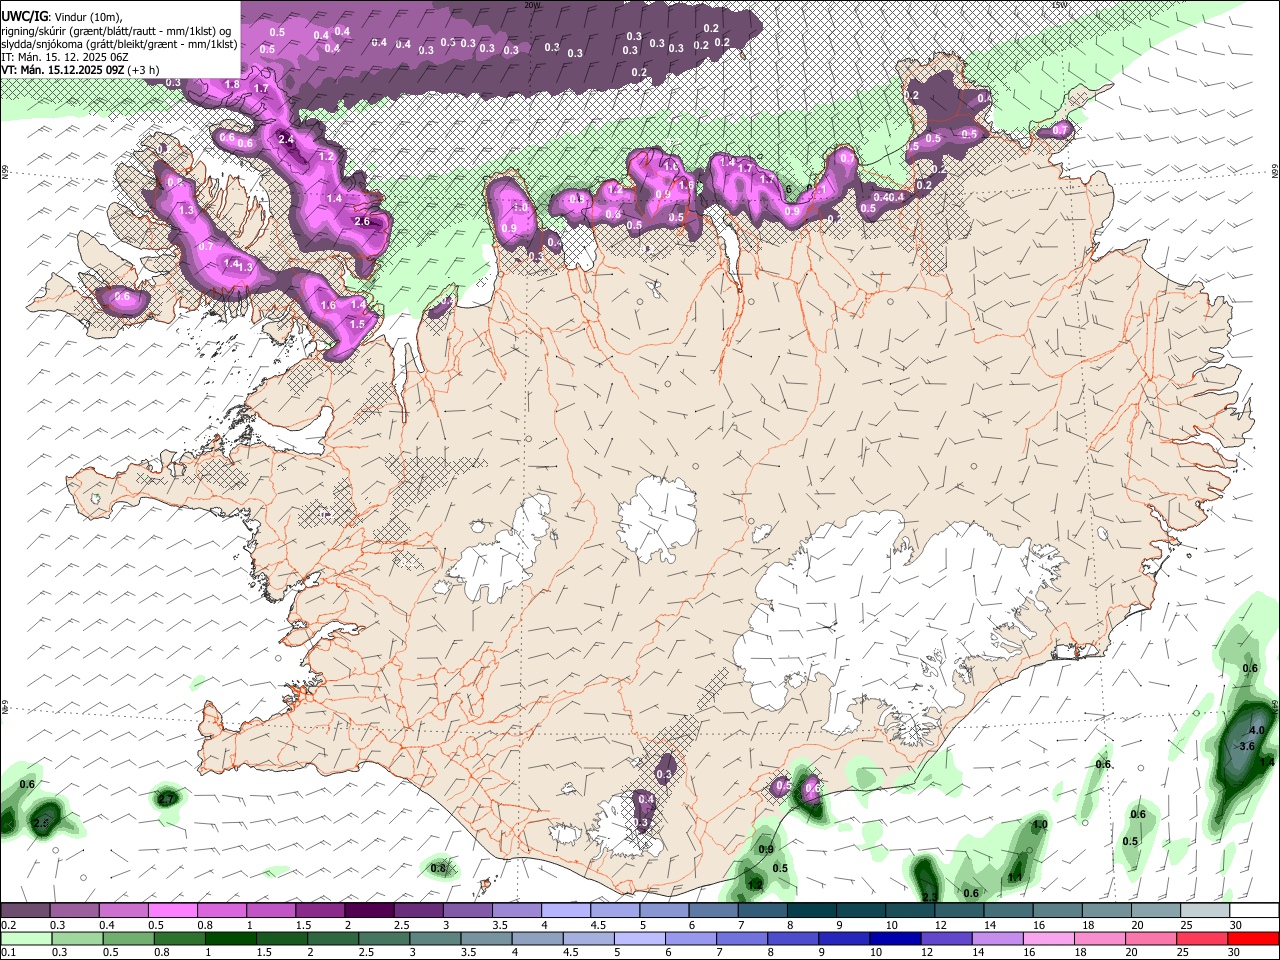Viewport: 1280px width, 960px height.
Task: Click the IT: Mán. 15. 12. 2025 06Z line
Action: click(64, 57)
